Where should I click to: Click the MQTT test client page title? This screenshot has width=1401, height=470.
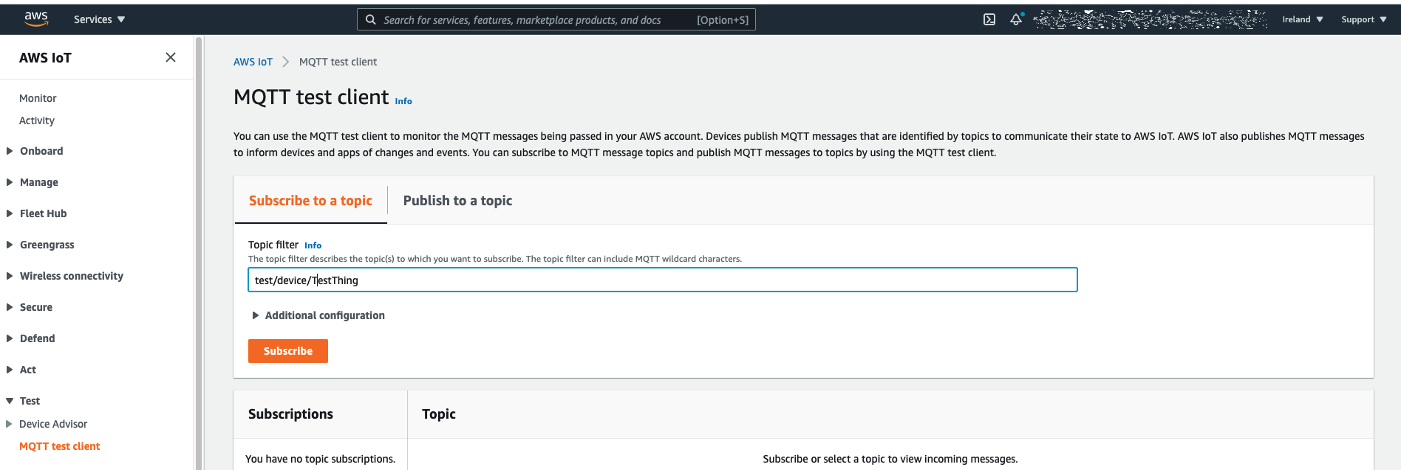point(311,97)
